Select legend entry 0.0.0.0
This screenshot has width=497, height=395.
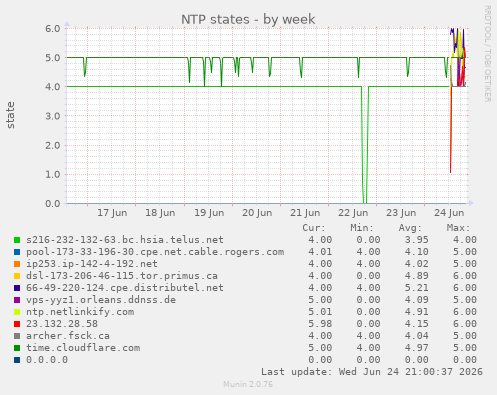pyautogui.click(x=47, y=360)
